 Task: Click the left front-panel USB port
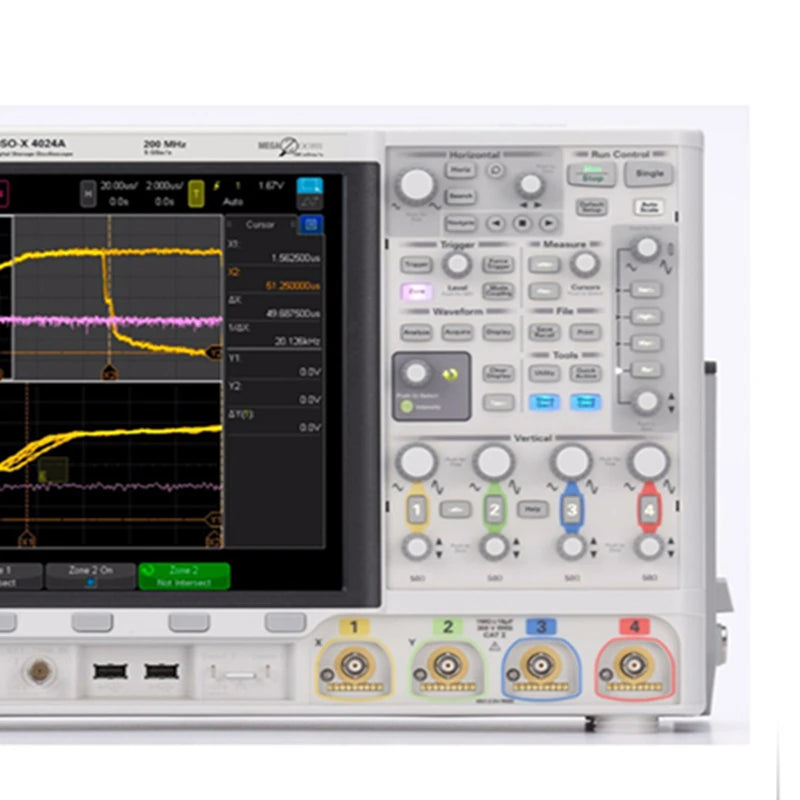tap(110, 671)
